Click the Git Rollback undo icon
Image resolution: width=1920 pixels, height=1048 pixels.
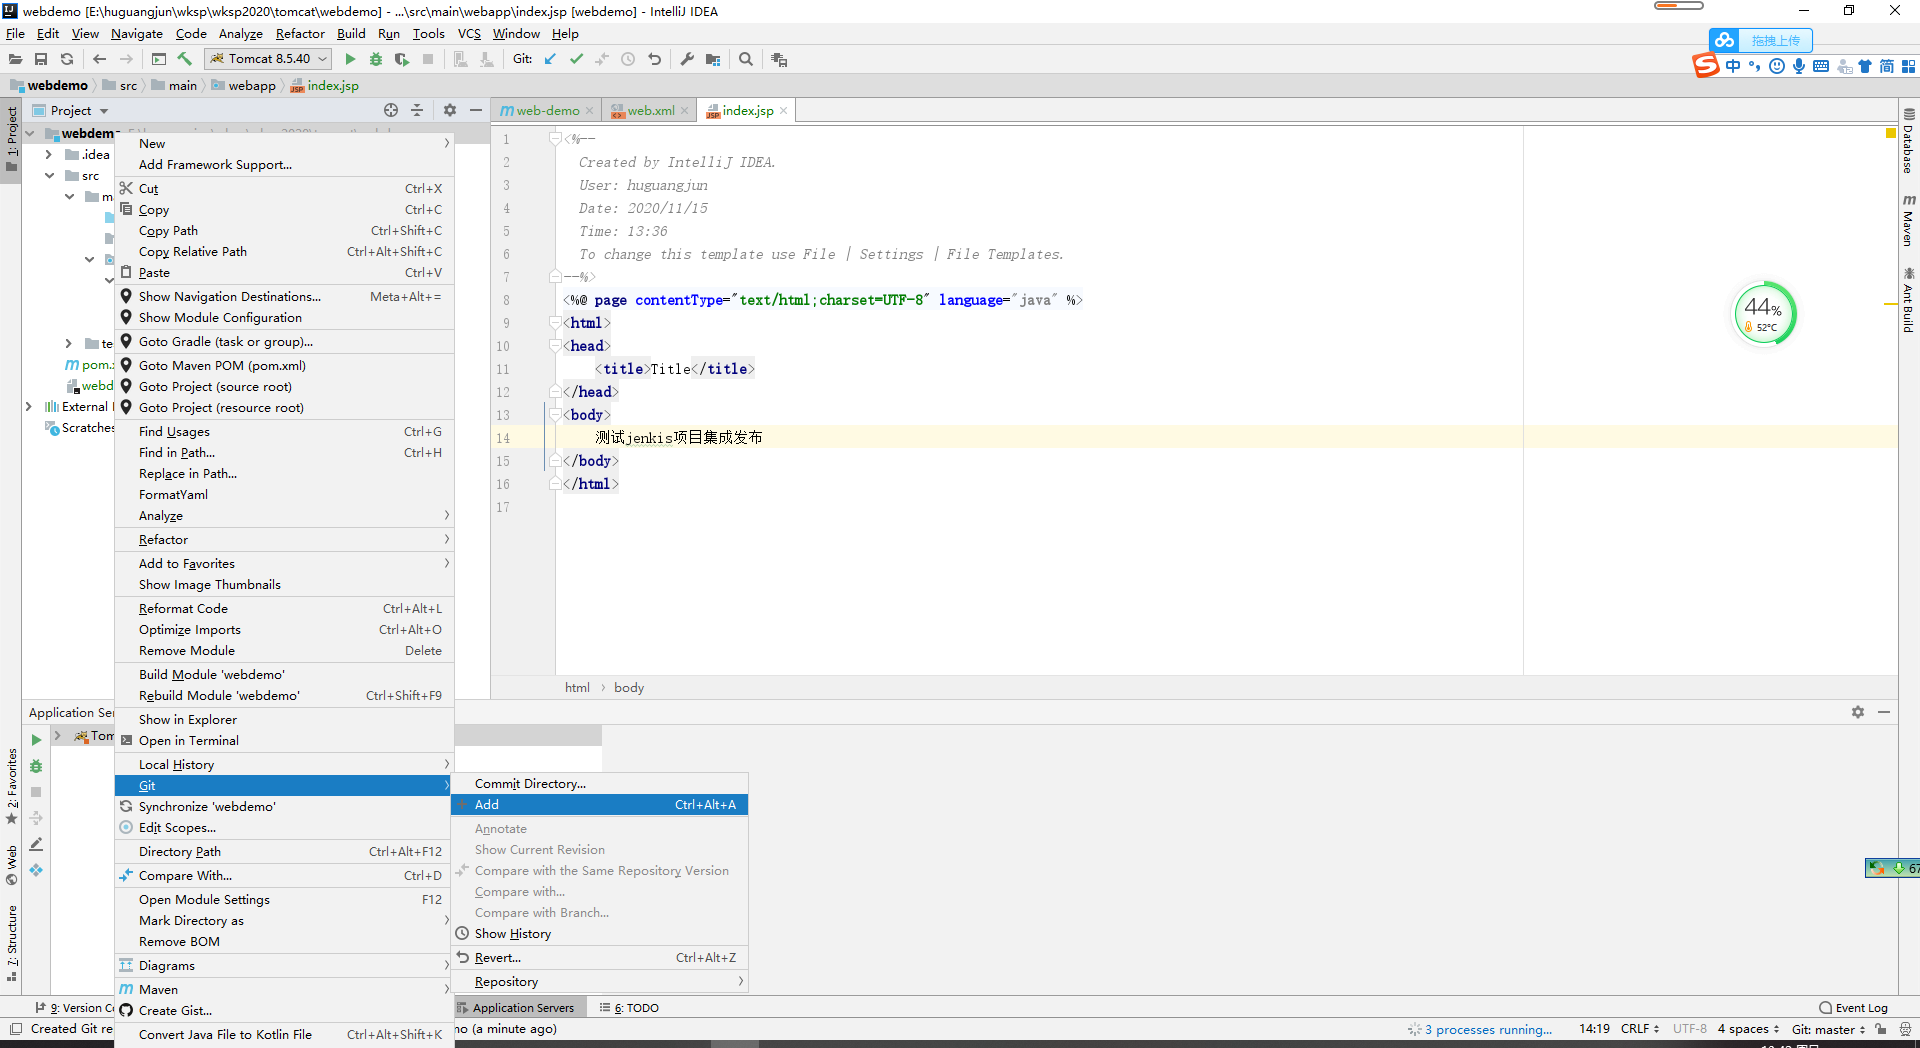click(654, 59)
